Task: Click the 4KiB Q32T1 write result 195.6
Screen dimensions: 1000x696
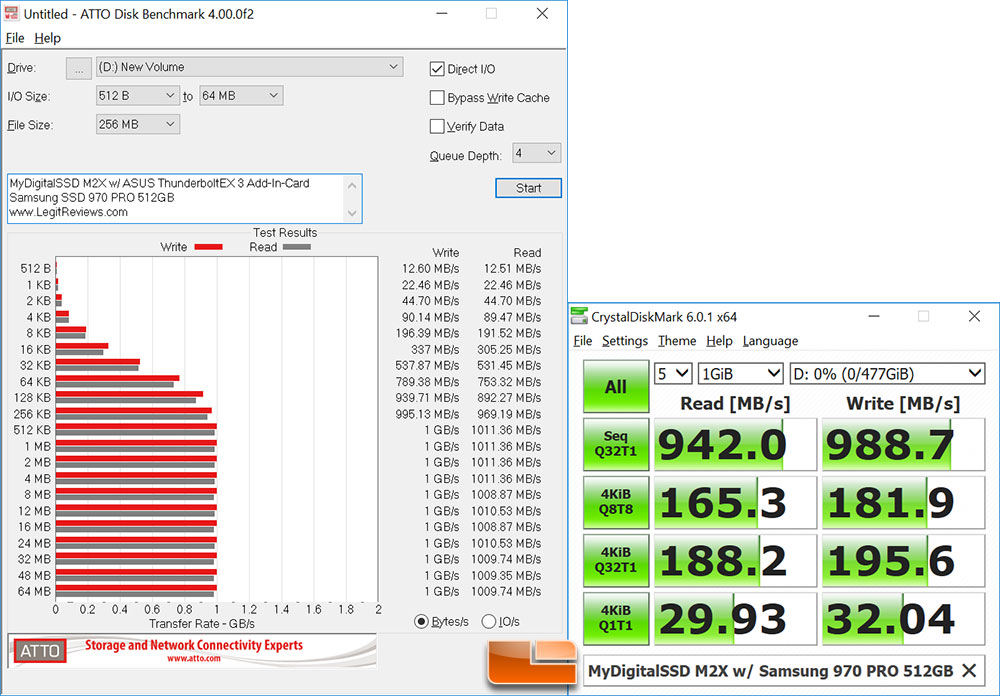Action: tap(903, 561)
